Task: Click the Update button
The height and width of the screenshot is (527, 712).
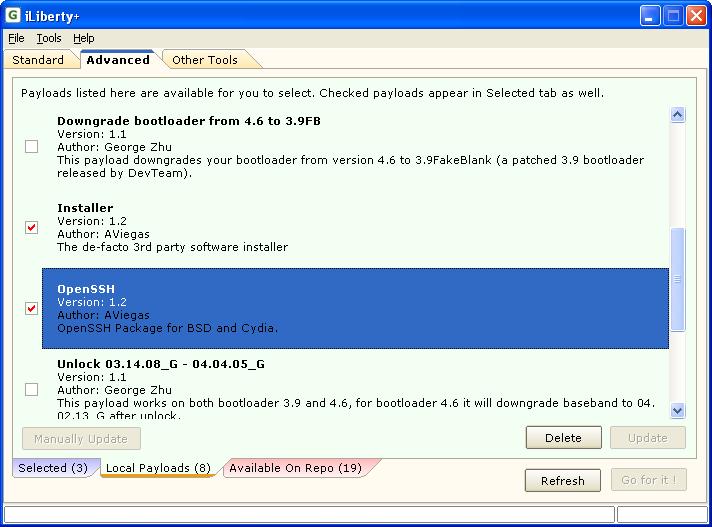Action: [x=648, y=438]
